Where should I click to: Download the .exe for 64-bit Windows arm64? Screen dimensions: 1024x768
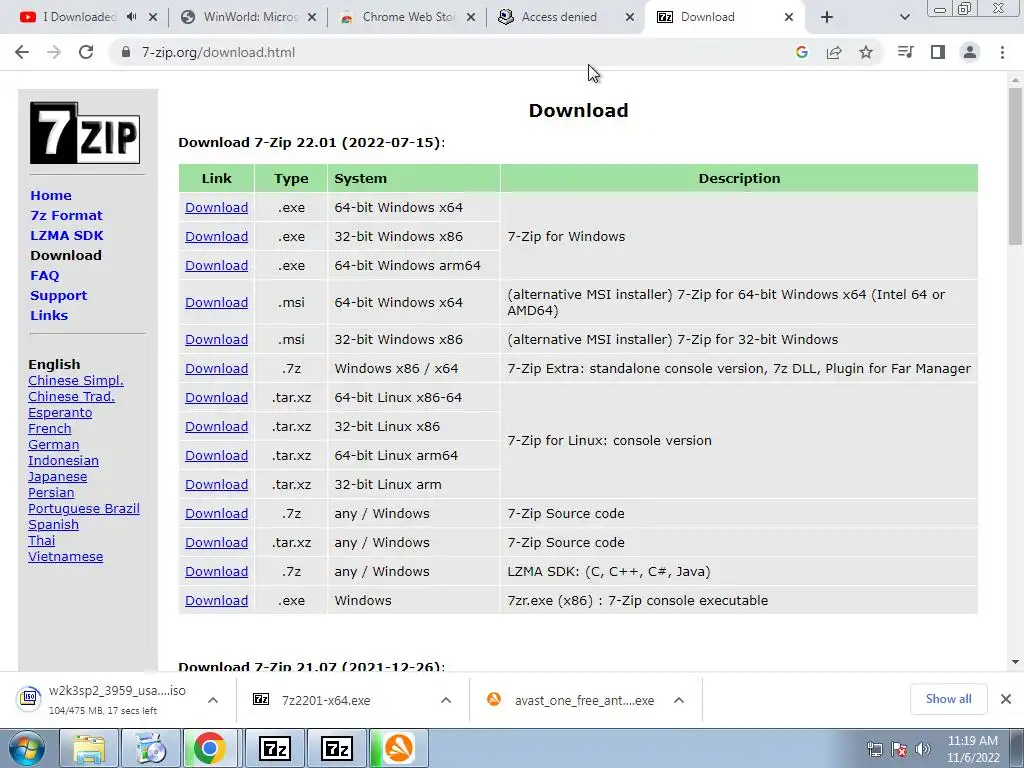216,266
